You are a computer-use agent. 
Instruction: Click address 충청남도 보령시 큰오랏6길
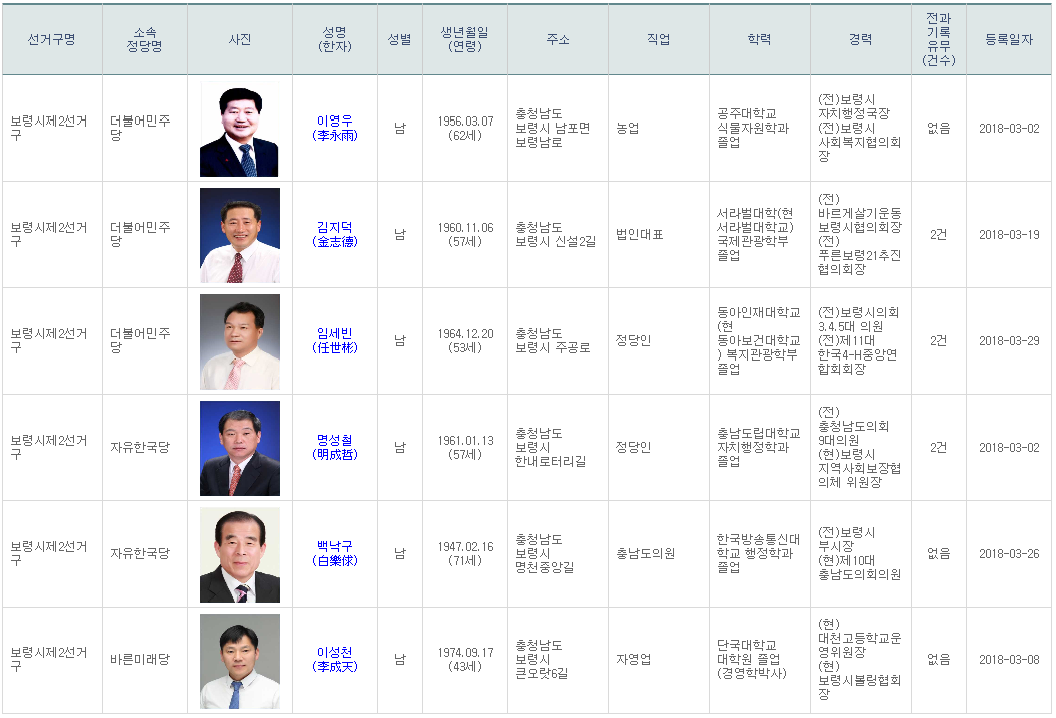coord(541,659)
